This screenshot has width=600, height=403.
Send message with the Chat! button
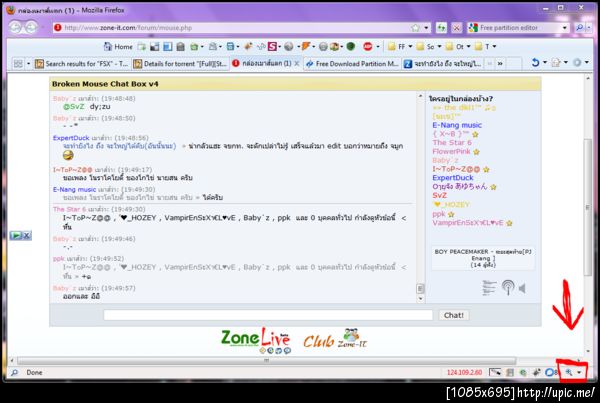(x=453, y=315)
